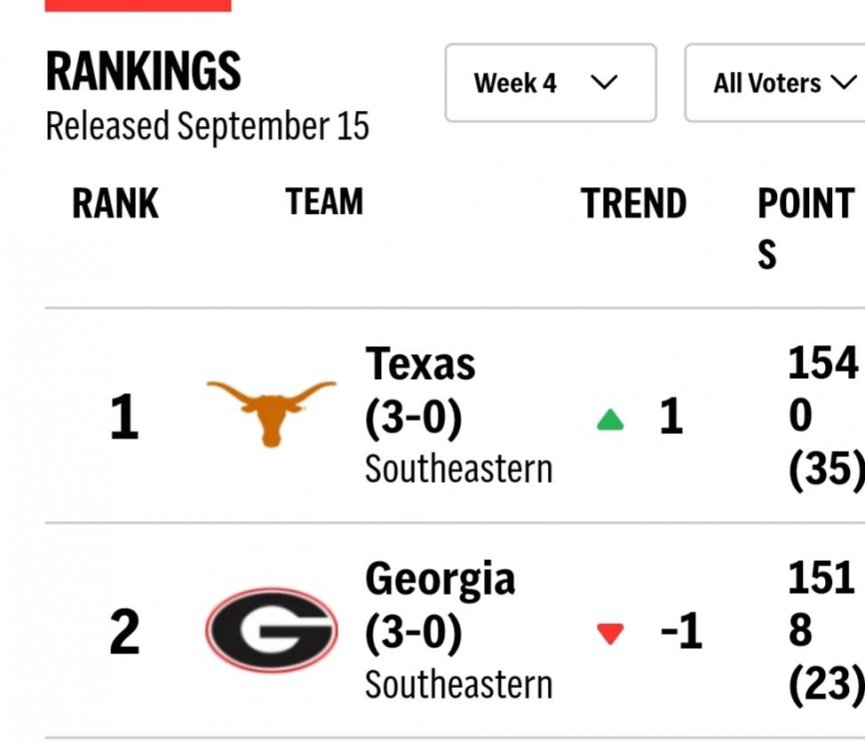Click the Georgia points value 1518

pyautogui.click(x=822, y=605)
